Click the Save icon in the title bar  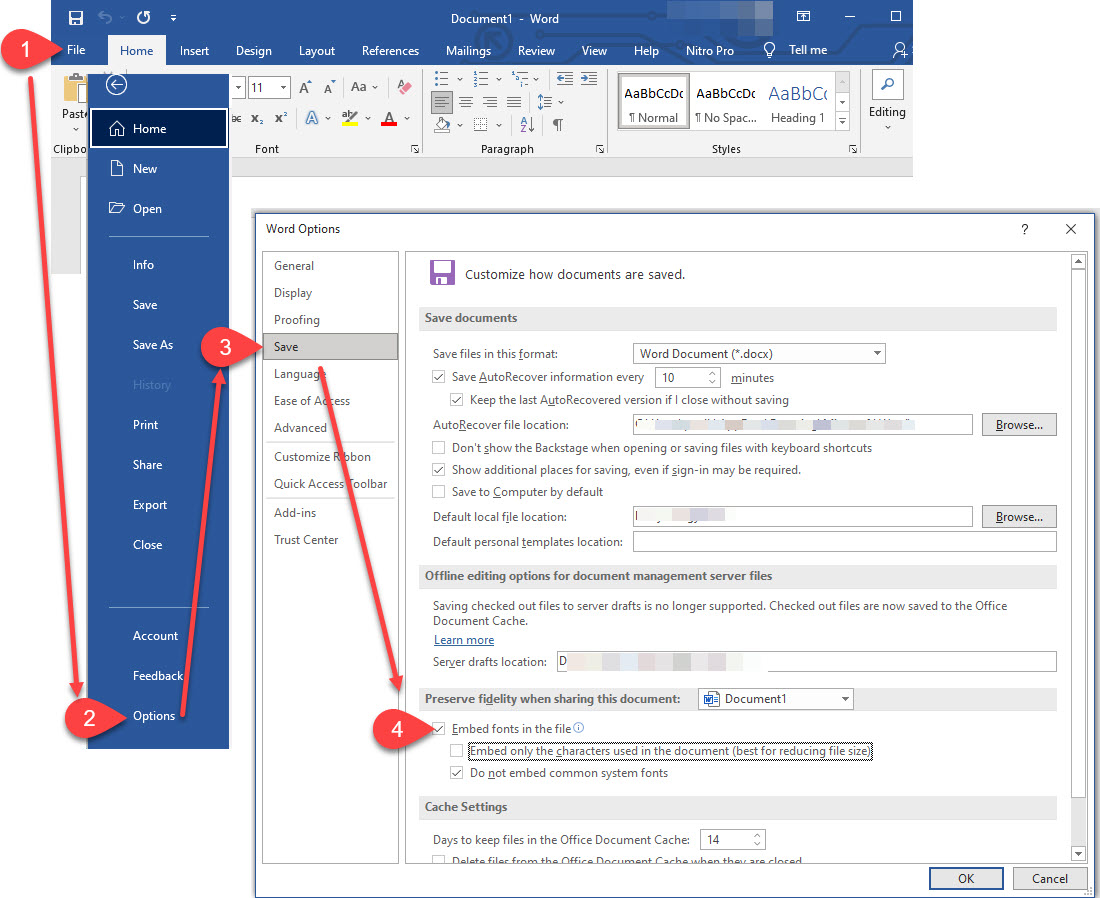[76, 17]
